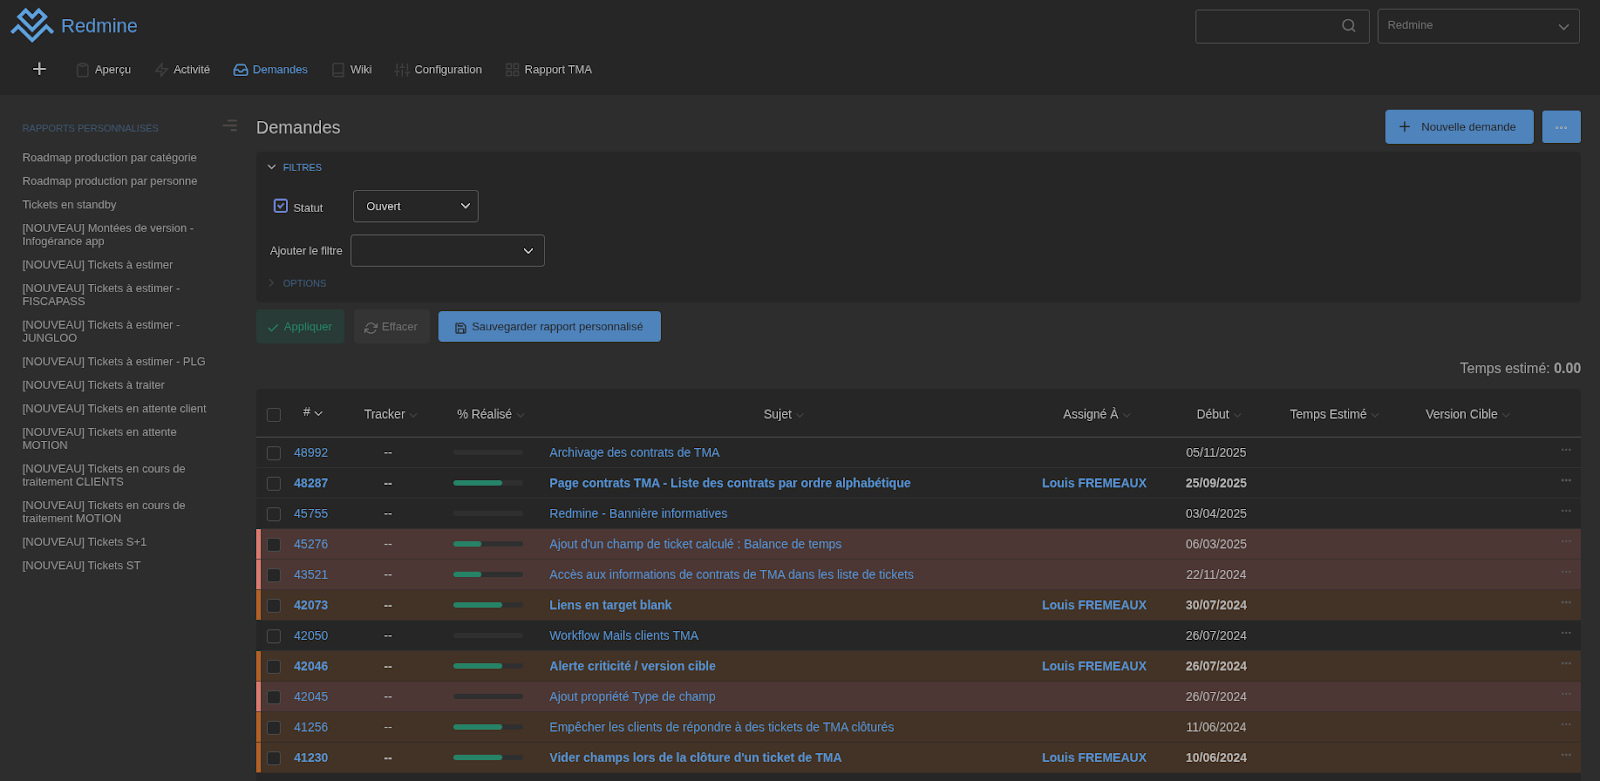The width and height of the screenshot is (1600, 781).
Task: Uncheck the Statut filter checkbox
Action: 281,206
